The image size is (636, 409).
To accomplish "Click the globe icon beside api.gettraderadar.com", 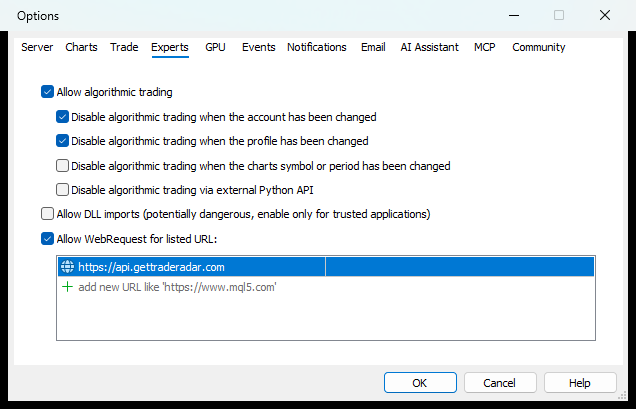I will (x=67, y=267).
